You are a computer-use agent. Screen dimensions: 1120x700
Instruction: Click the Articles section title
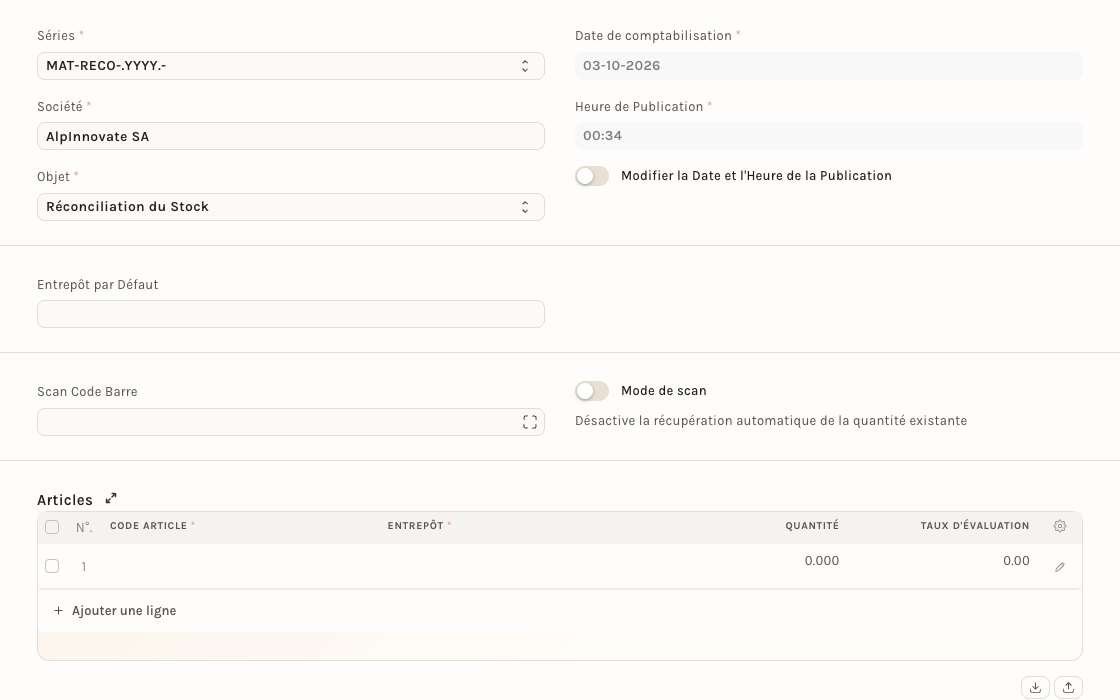(65, 500)
